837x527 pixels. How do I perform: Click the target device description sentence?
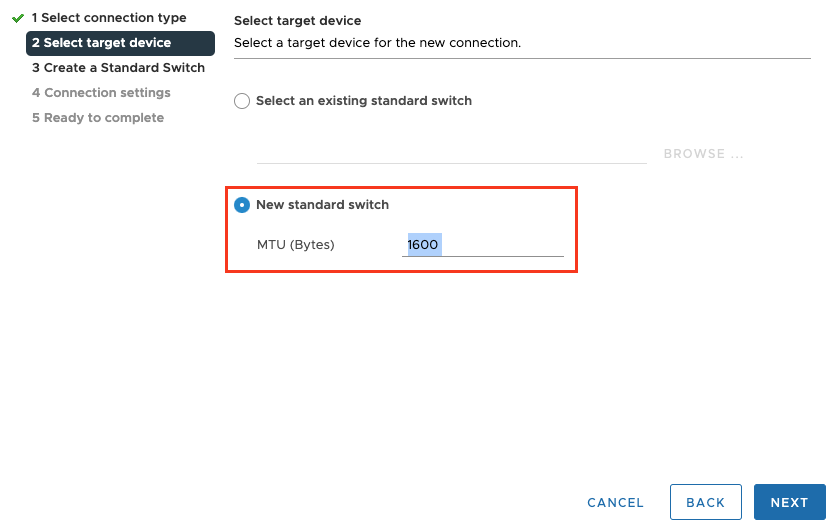pos(377,43)
